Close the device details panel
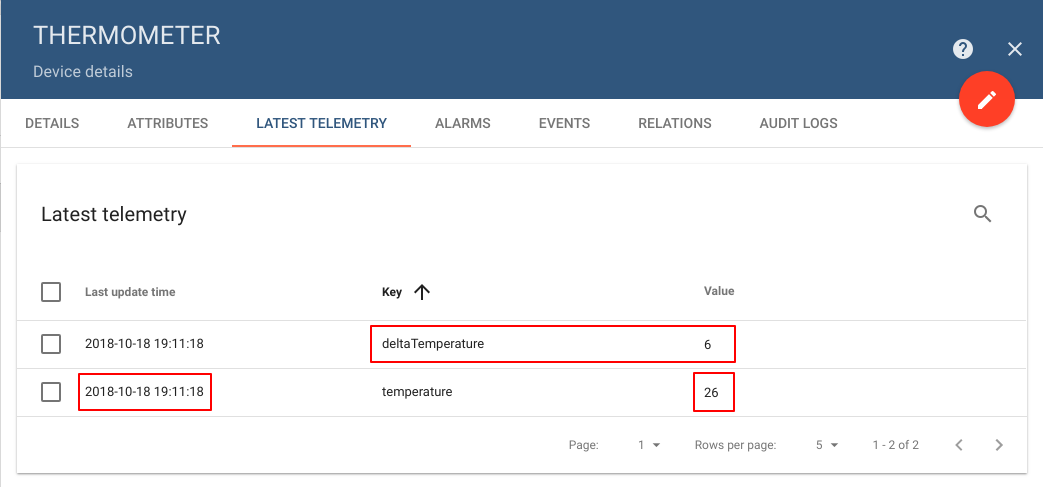The width and height of the screenshot is (1043, 487). (x=1015, y=49)
